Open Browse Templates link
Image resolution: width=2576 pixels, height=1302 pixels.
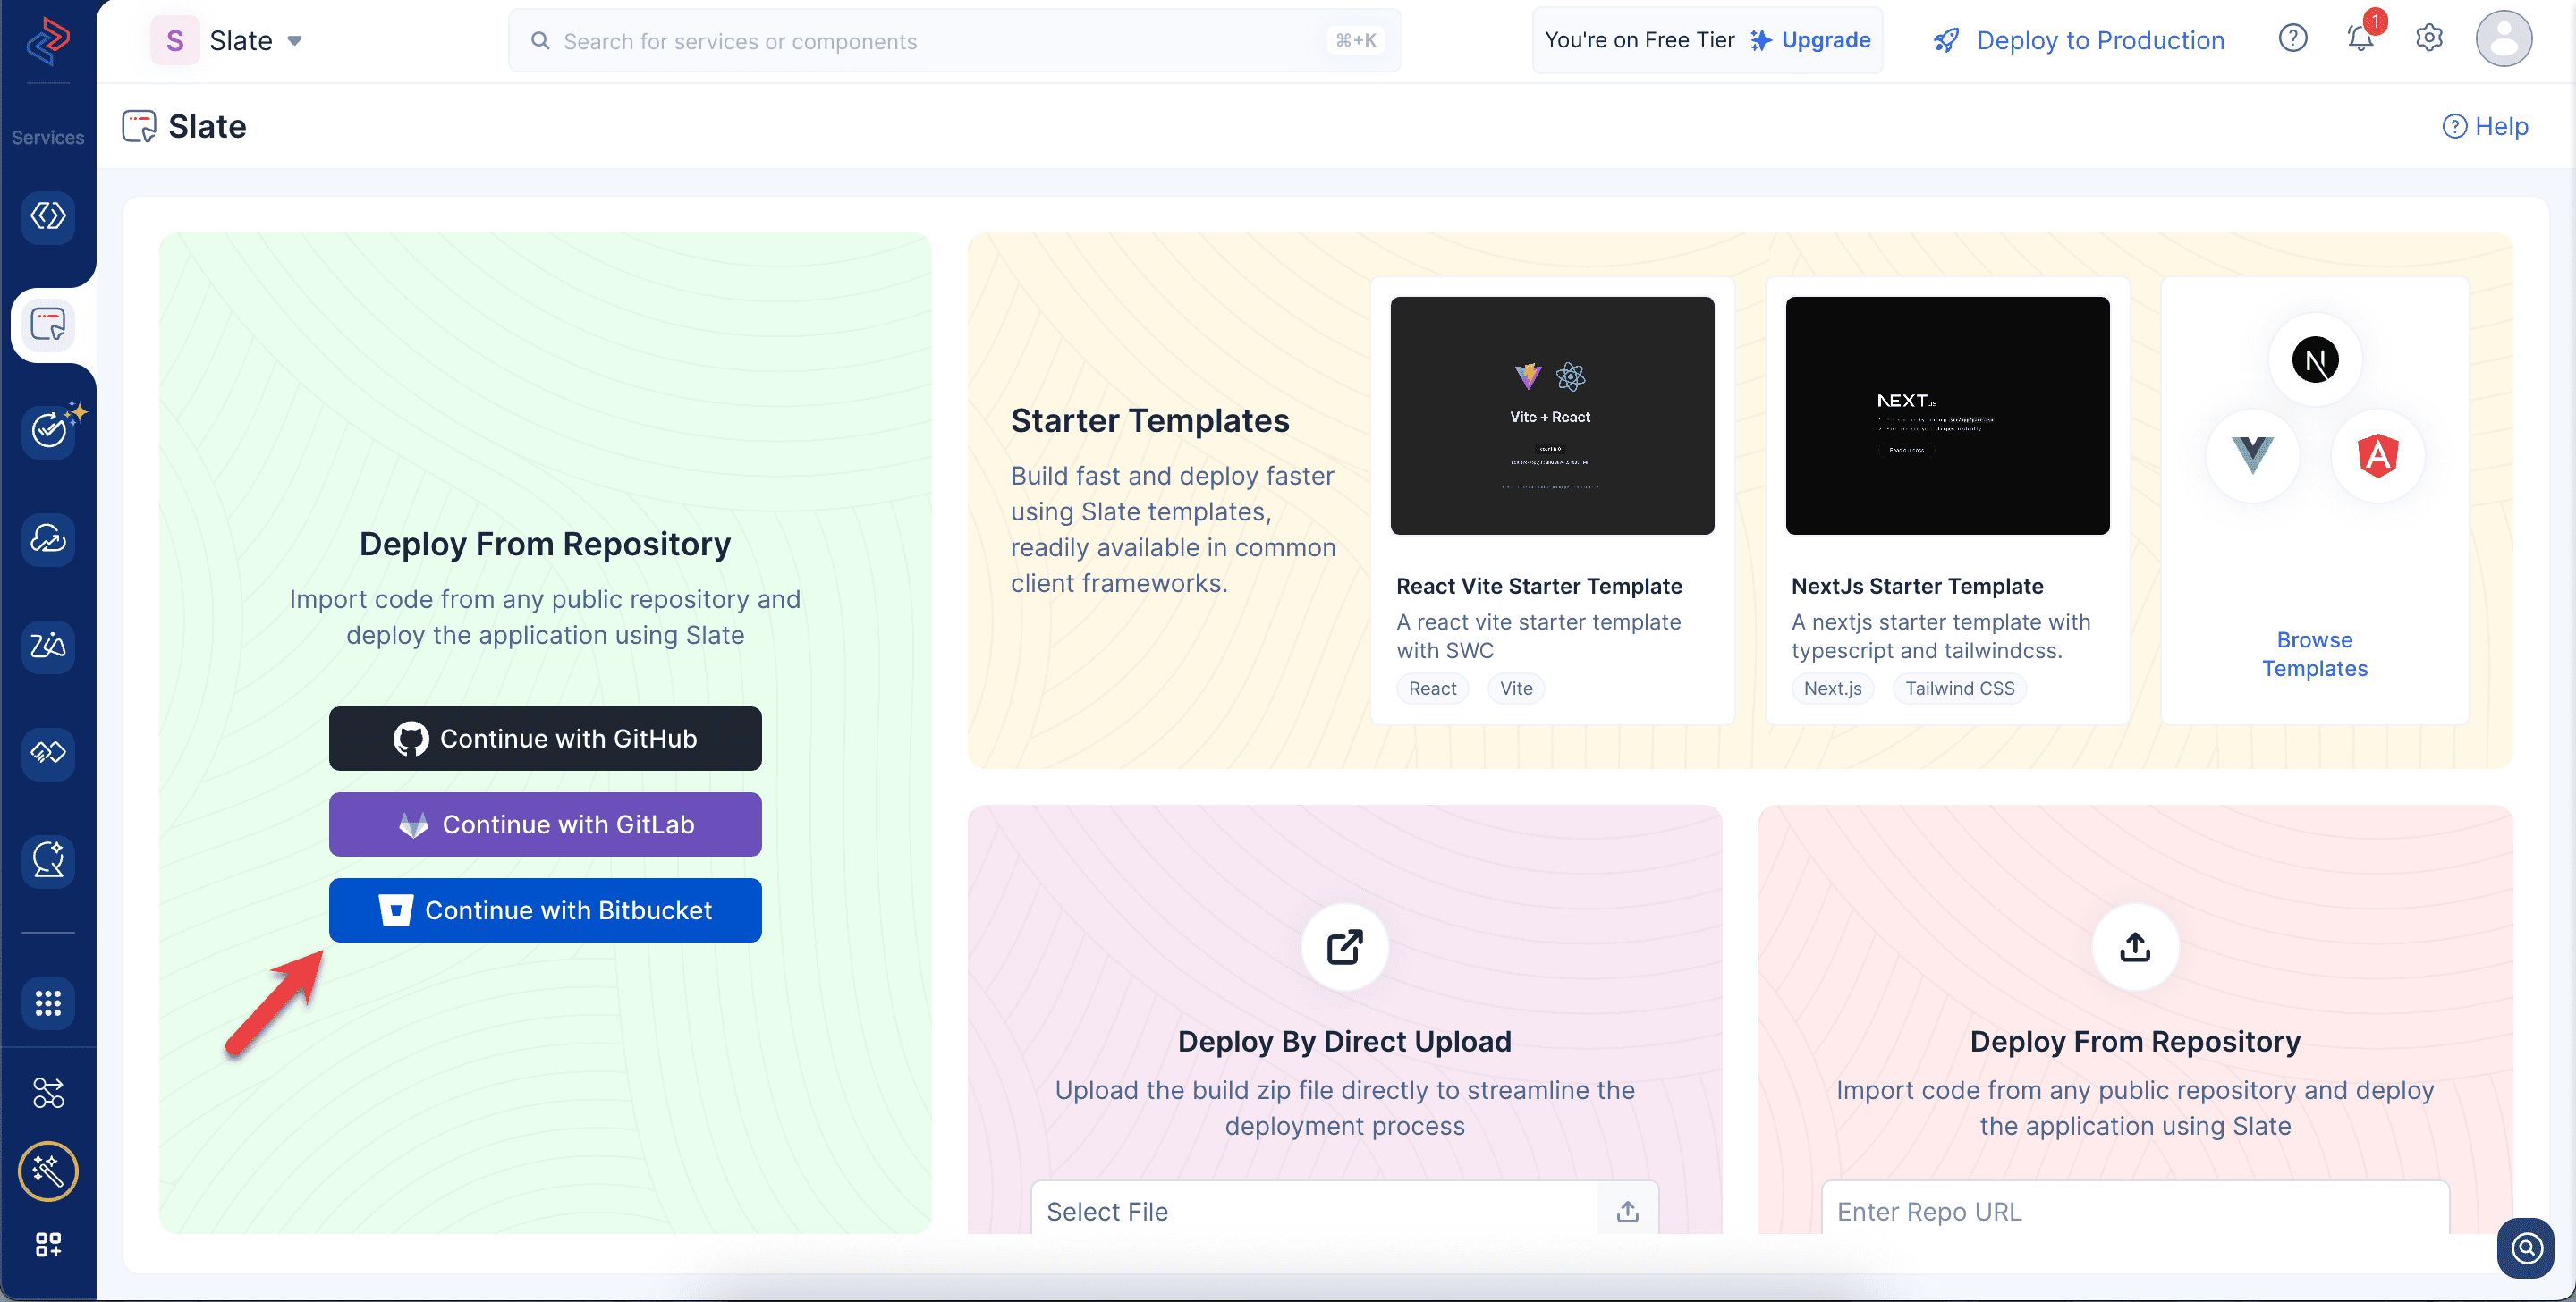(2314, 654)
